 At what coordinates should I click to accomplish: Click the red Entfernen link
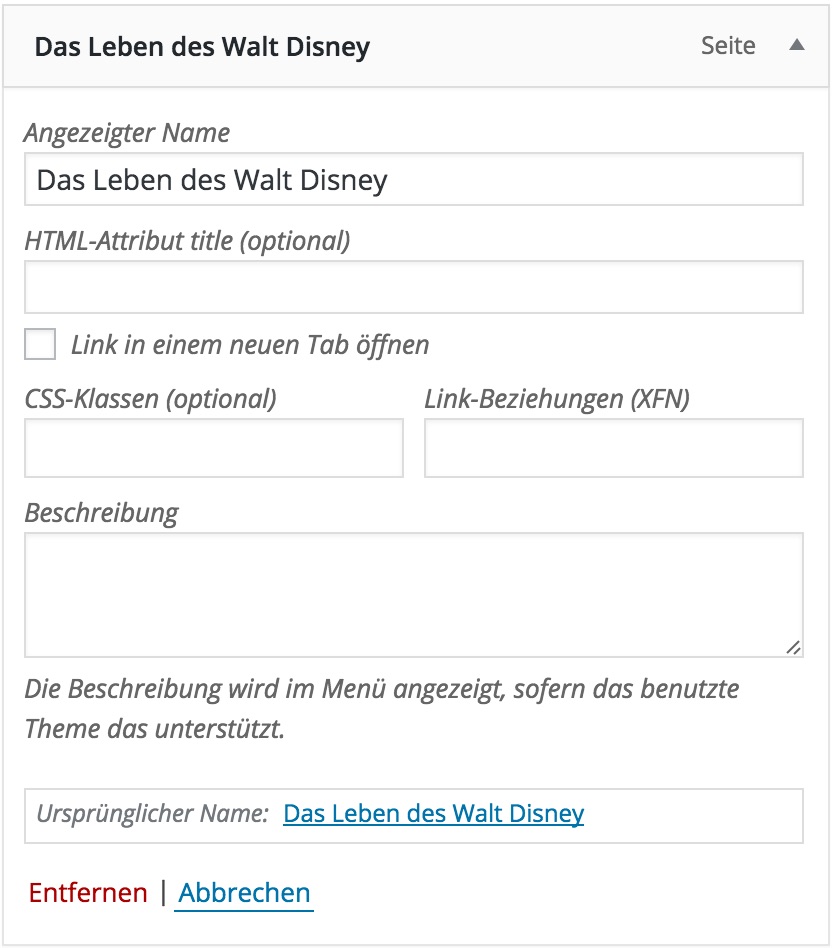click(88, 892)
